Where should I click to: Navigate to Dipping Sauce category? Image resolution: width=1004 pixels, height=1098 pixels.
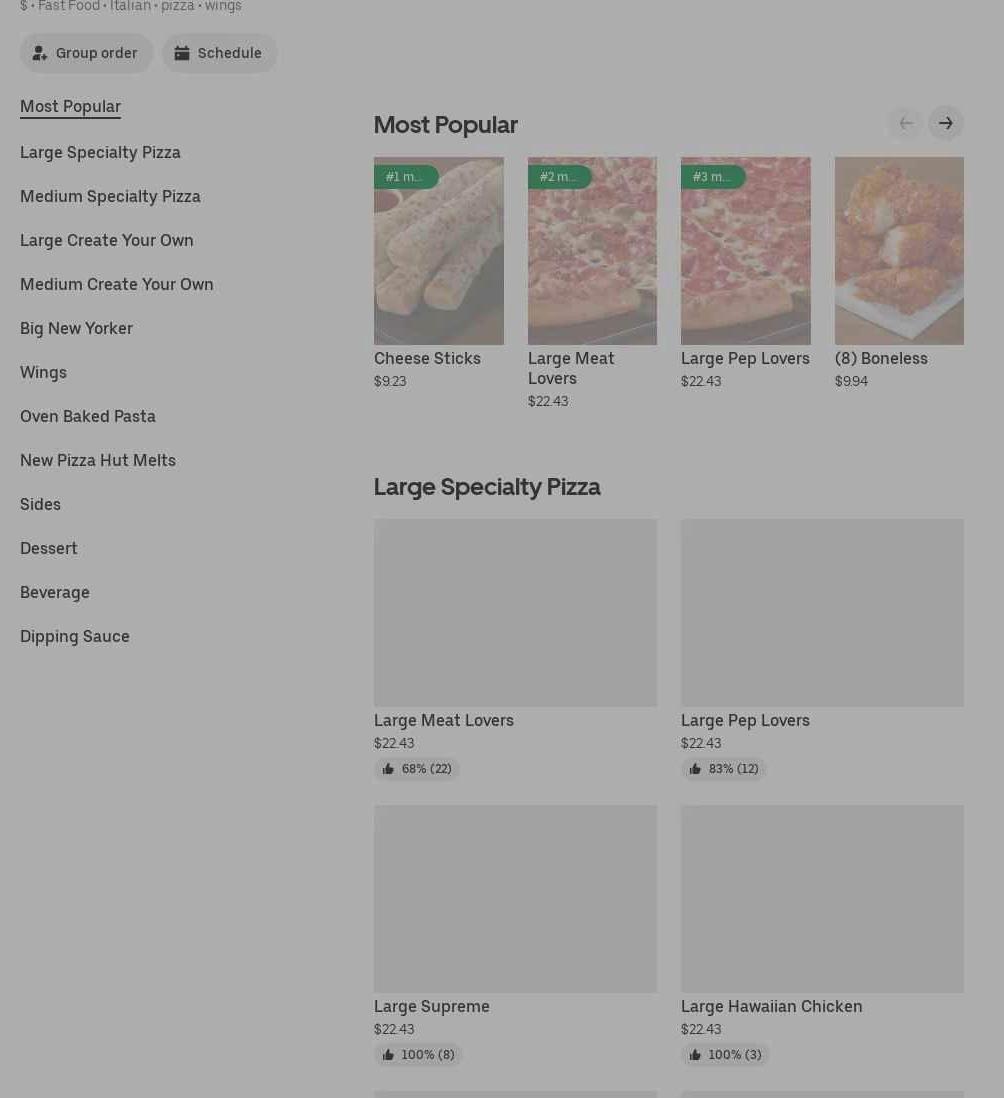(75, 636)
